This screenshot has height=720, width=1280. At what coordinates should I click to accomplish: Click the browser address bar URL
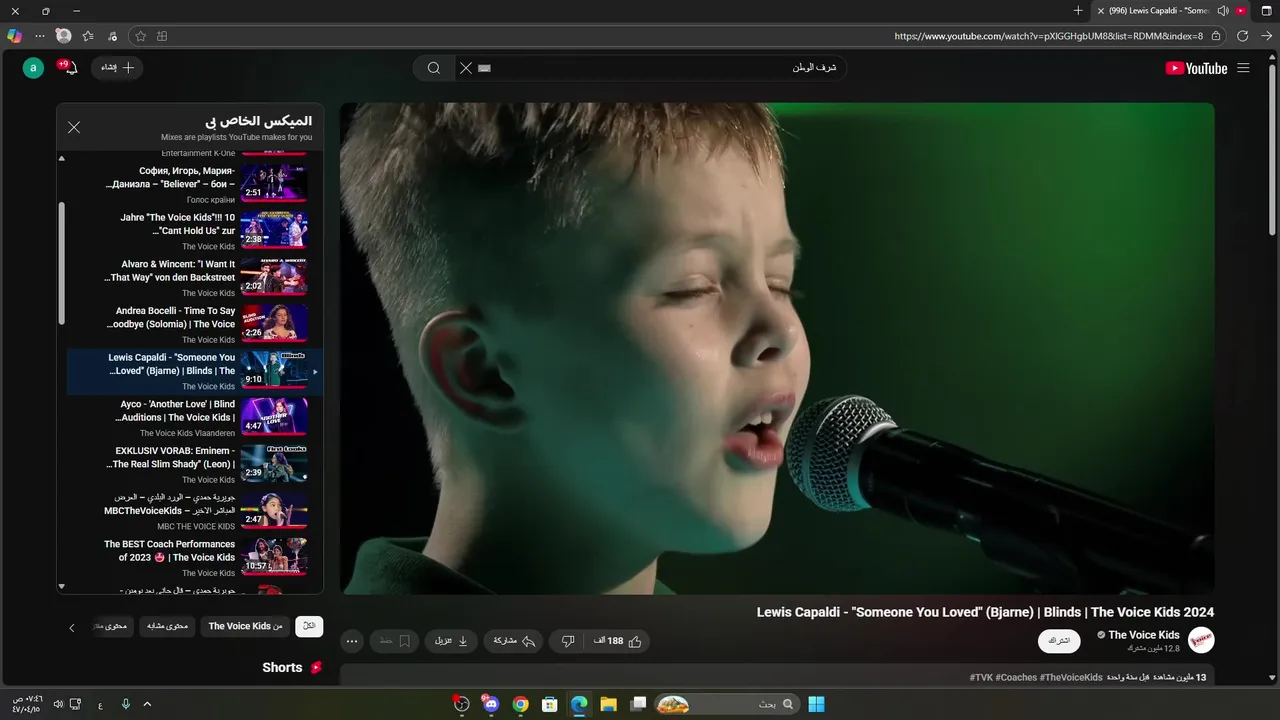coord(1048,36)
